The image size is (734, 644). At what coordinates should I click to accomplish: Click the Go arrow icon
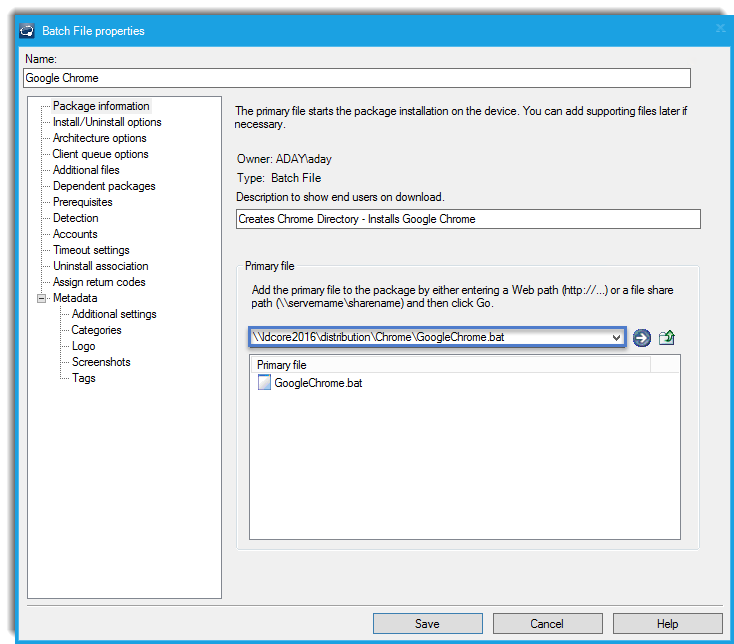(642, 338)
